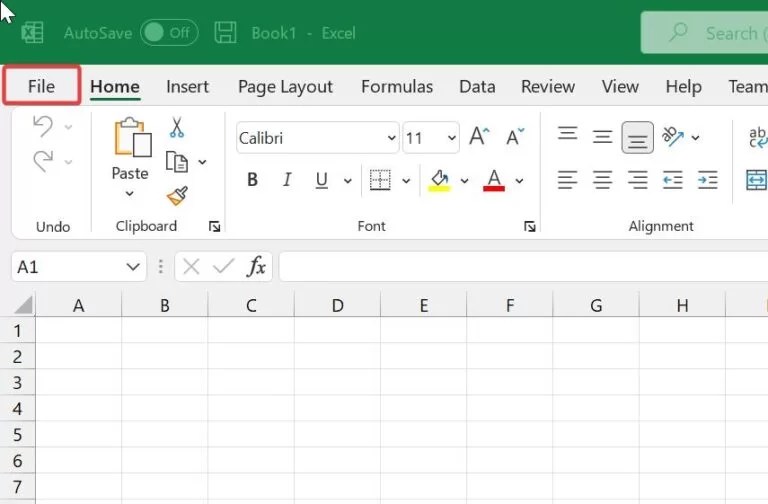The image size is (768, 504).
Task: Open the Insert tab
Action: point(188,87)
